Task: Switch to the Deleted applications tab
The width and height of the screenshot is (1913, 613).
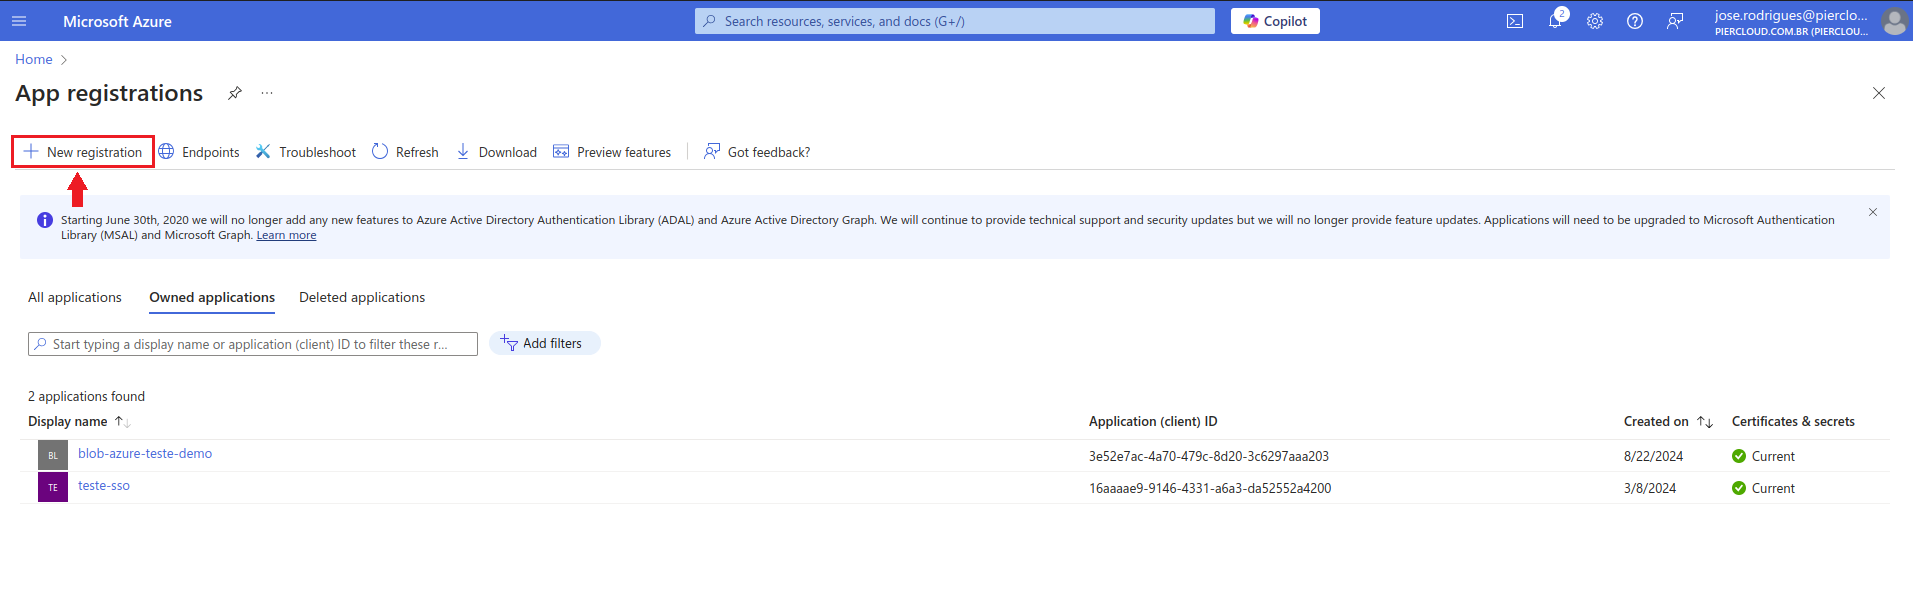Action: pyautogui.click(x=362, y=297)
